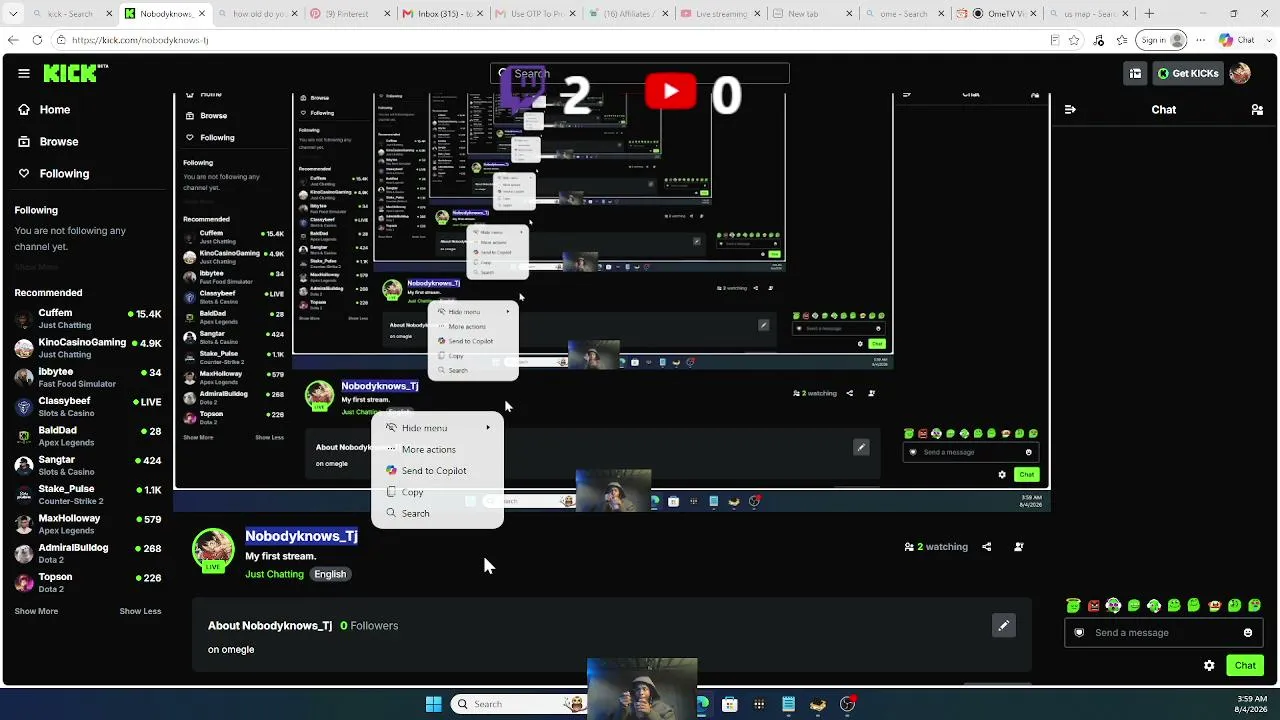Open the Following heart icon in sidebar
1280x720 pixels.
click(24, 174)
